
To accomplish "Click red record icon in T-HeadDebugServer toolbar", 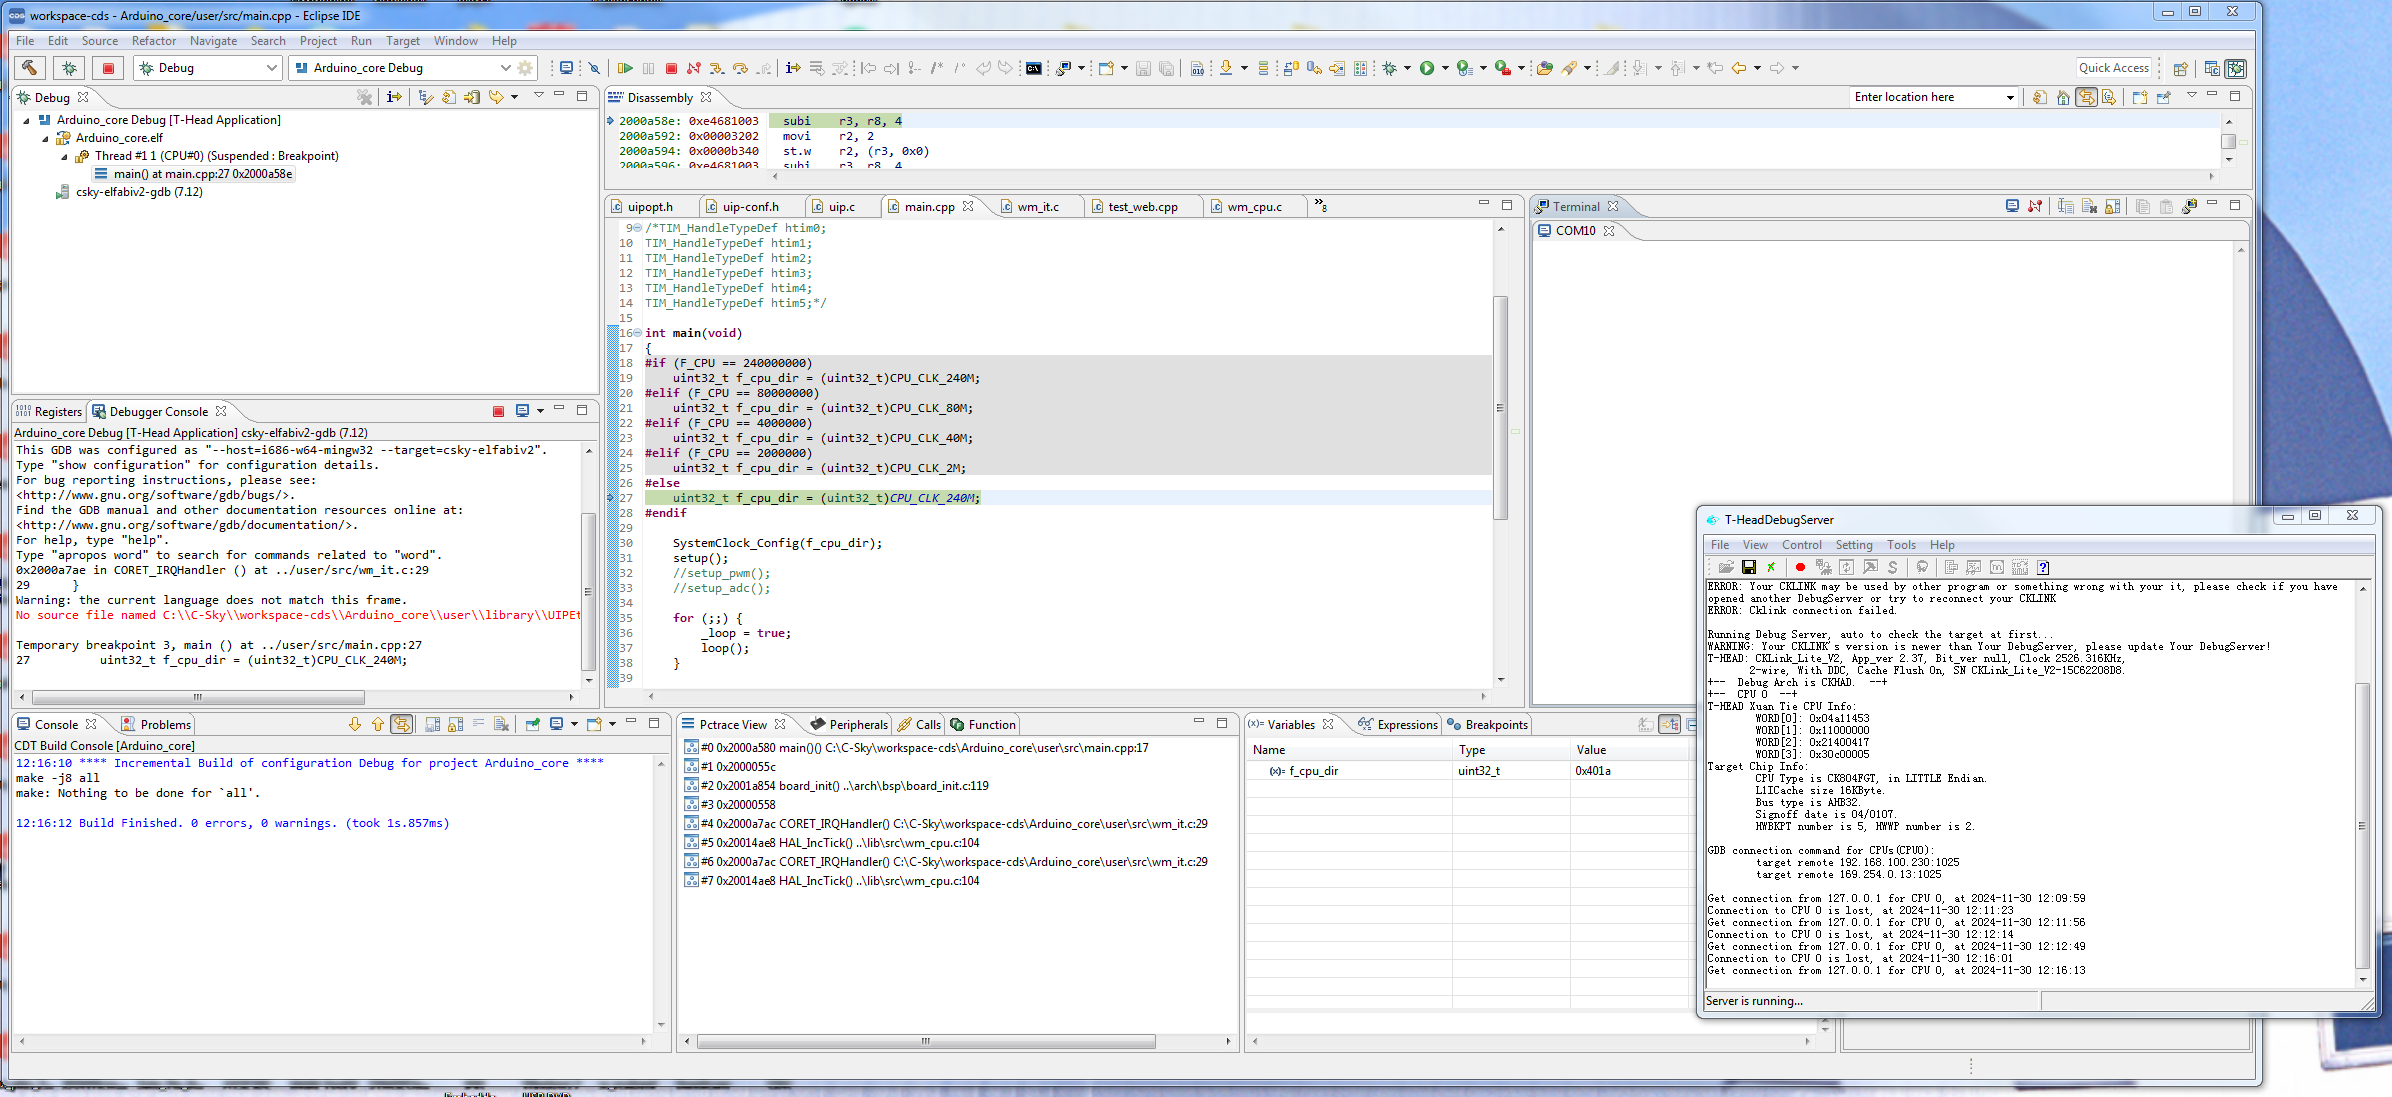I will (x=1800, y=567).
